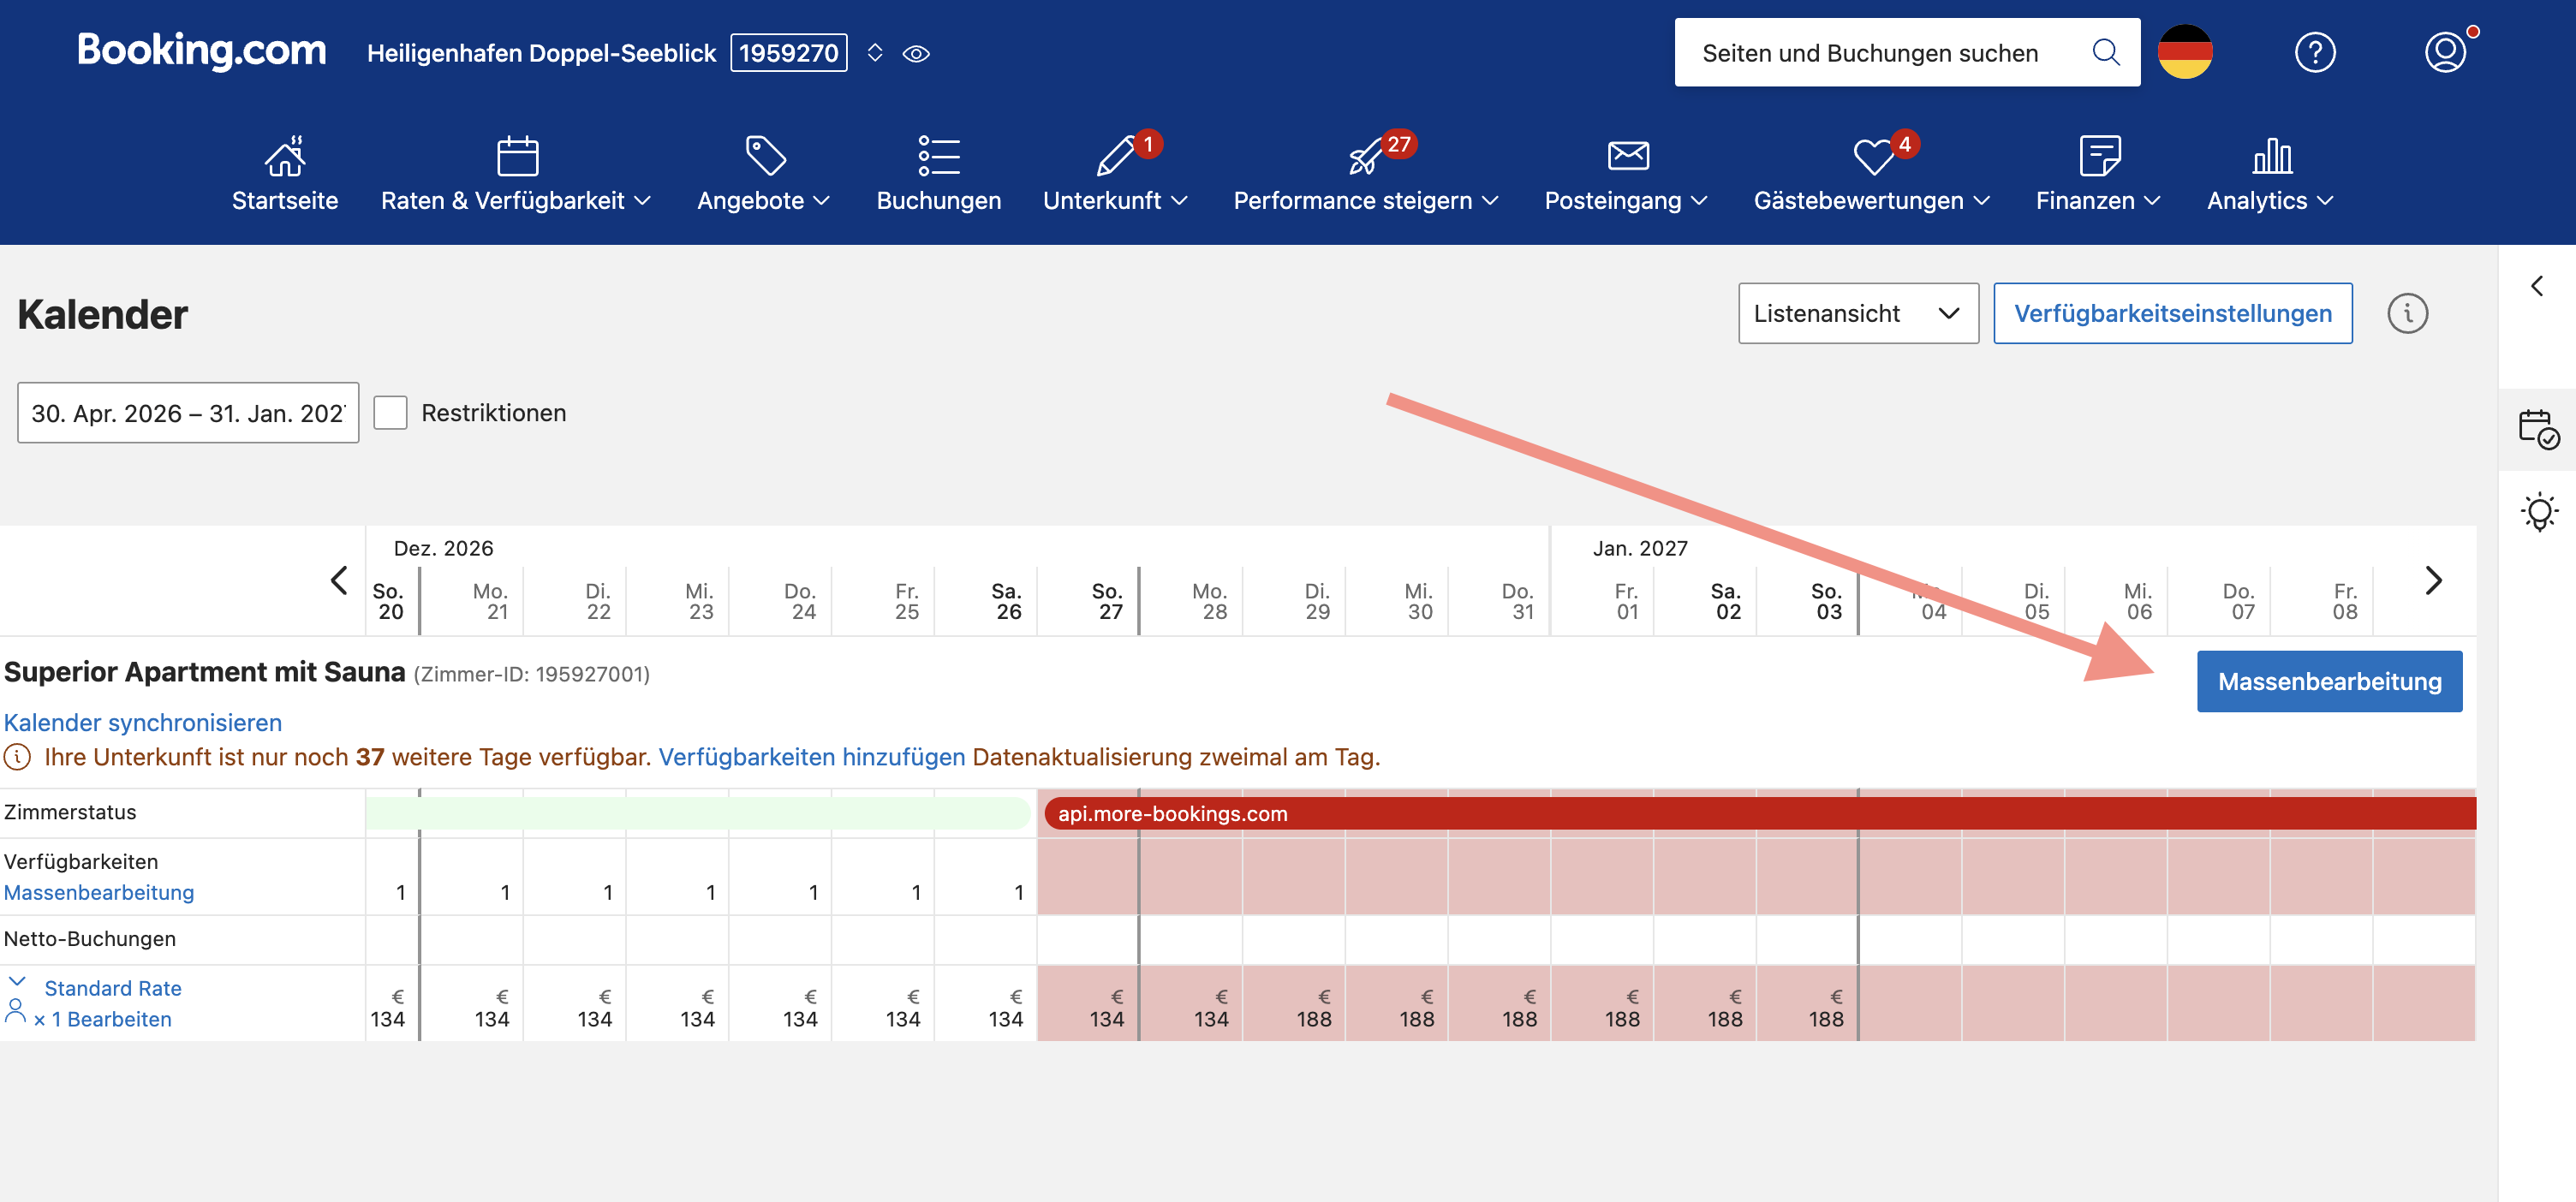2576x1202 pixels.
Task: Click the Verfügbarkeitseinstellungen button
Action: (2172, 313)
